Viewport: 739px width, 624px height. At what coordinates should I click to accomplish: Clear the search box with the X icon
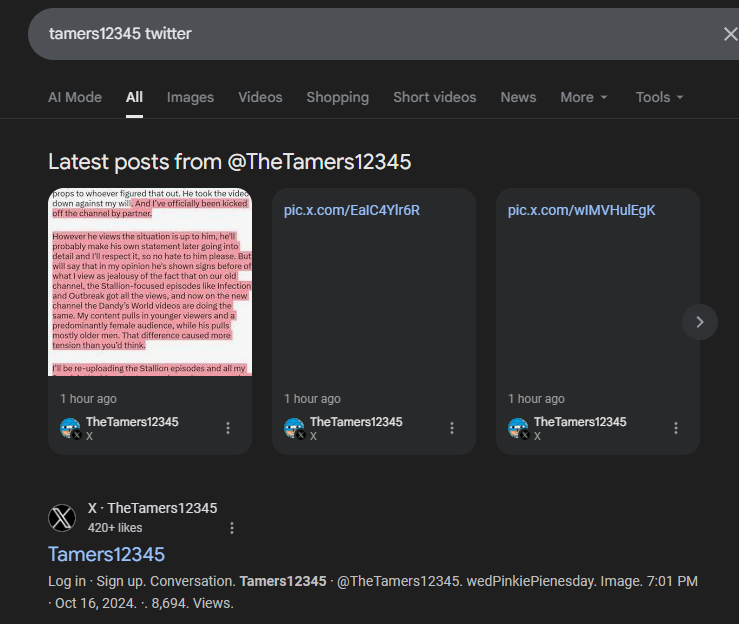pos(731,34)
